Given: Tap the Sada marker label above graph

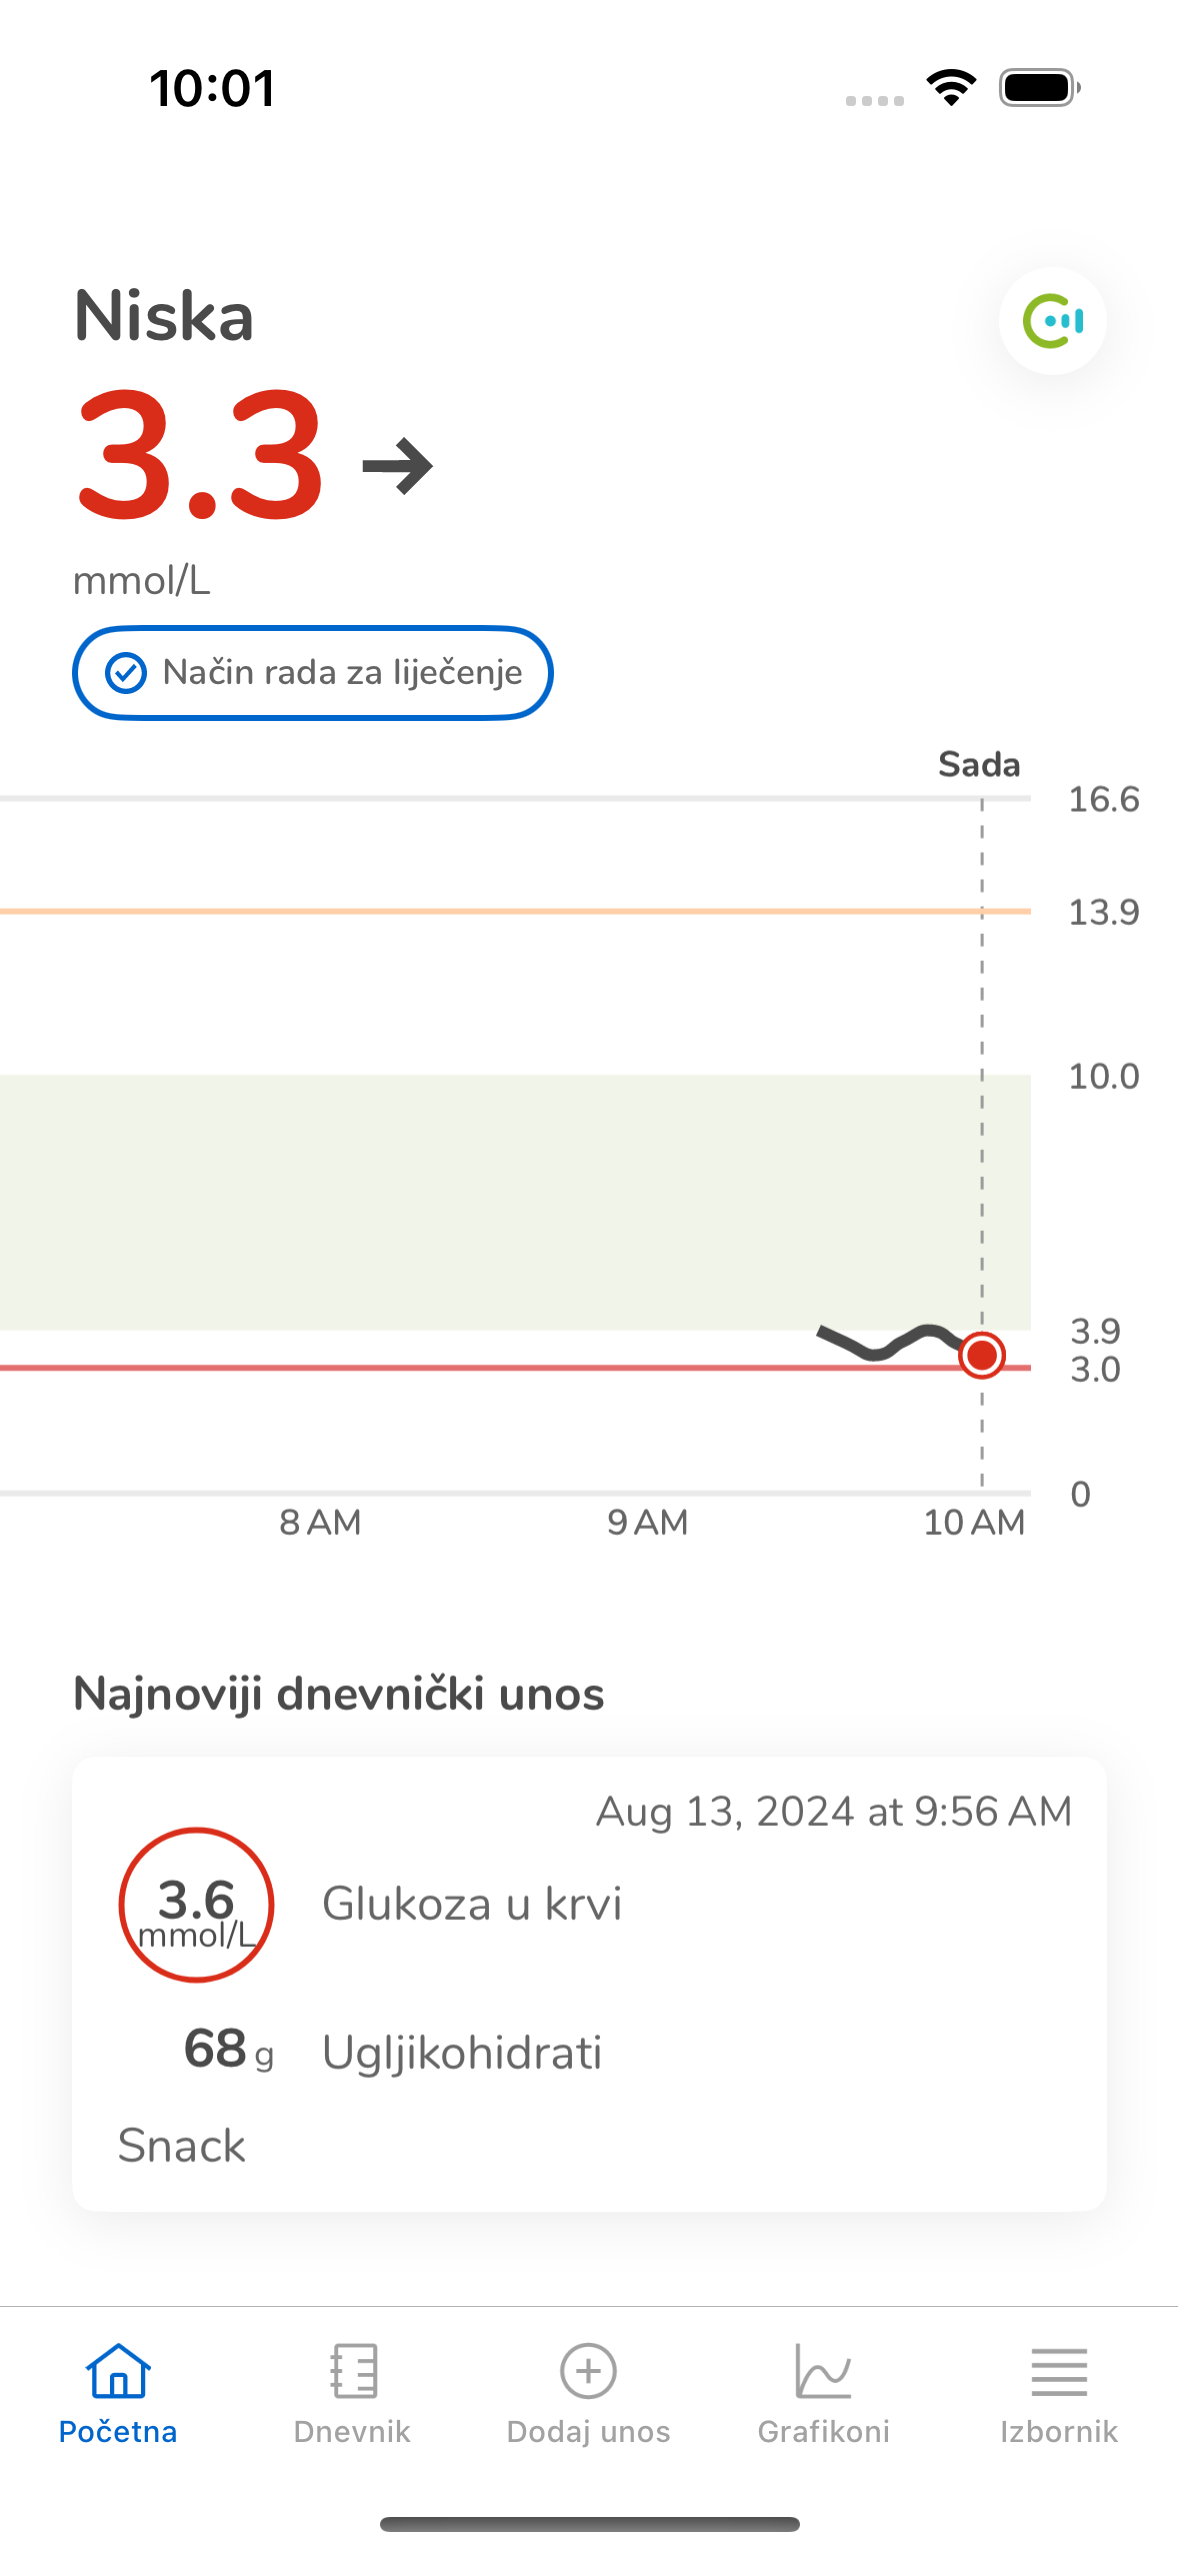Looking at the screenshot, I should [978, 765].
